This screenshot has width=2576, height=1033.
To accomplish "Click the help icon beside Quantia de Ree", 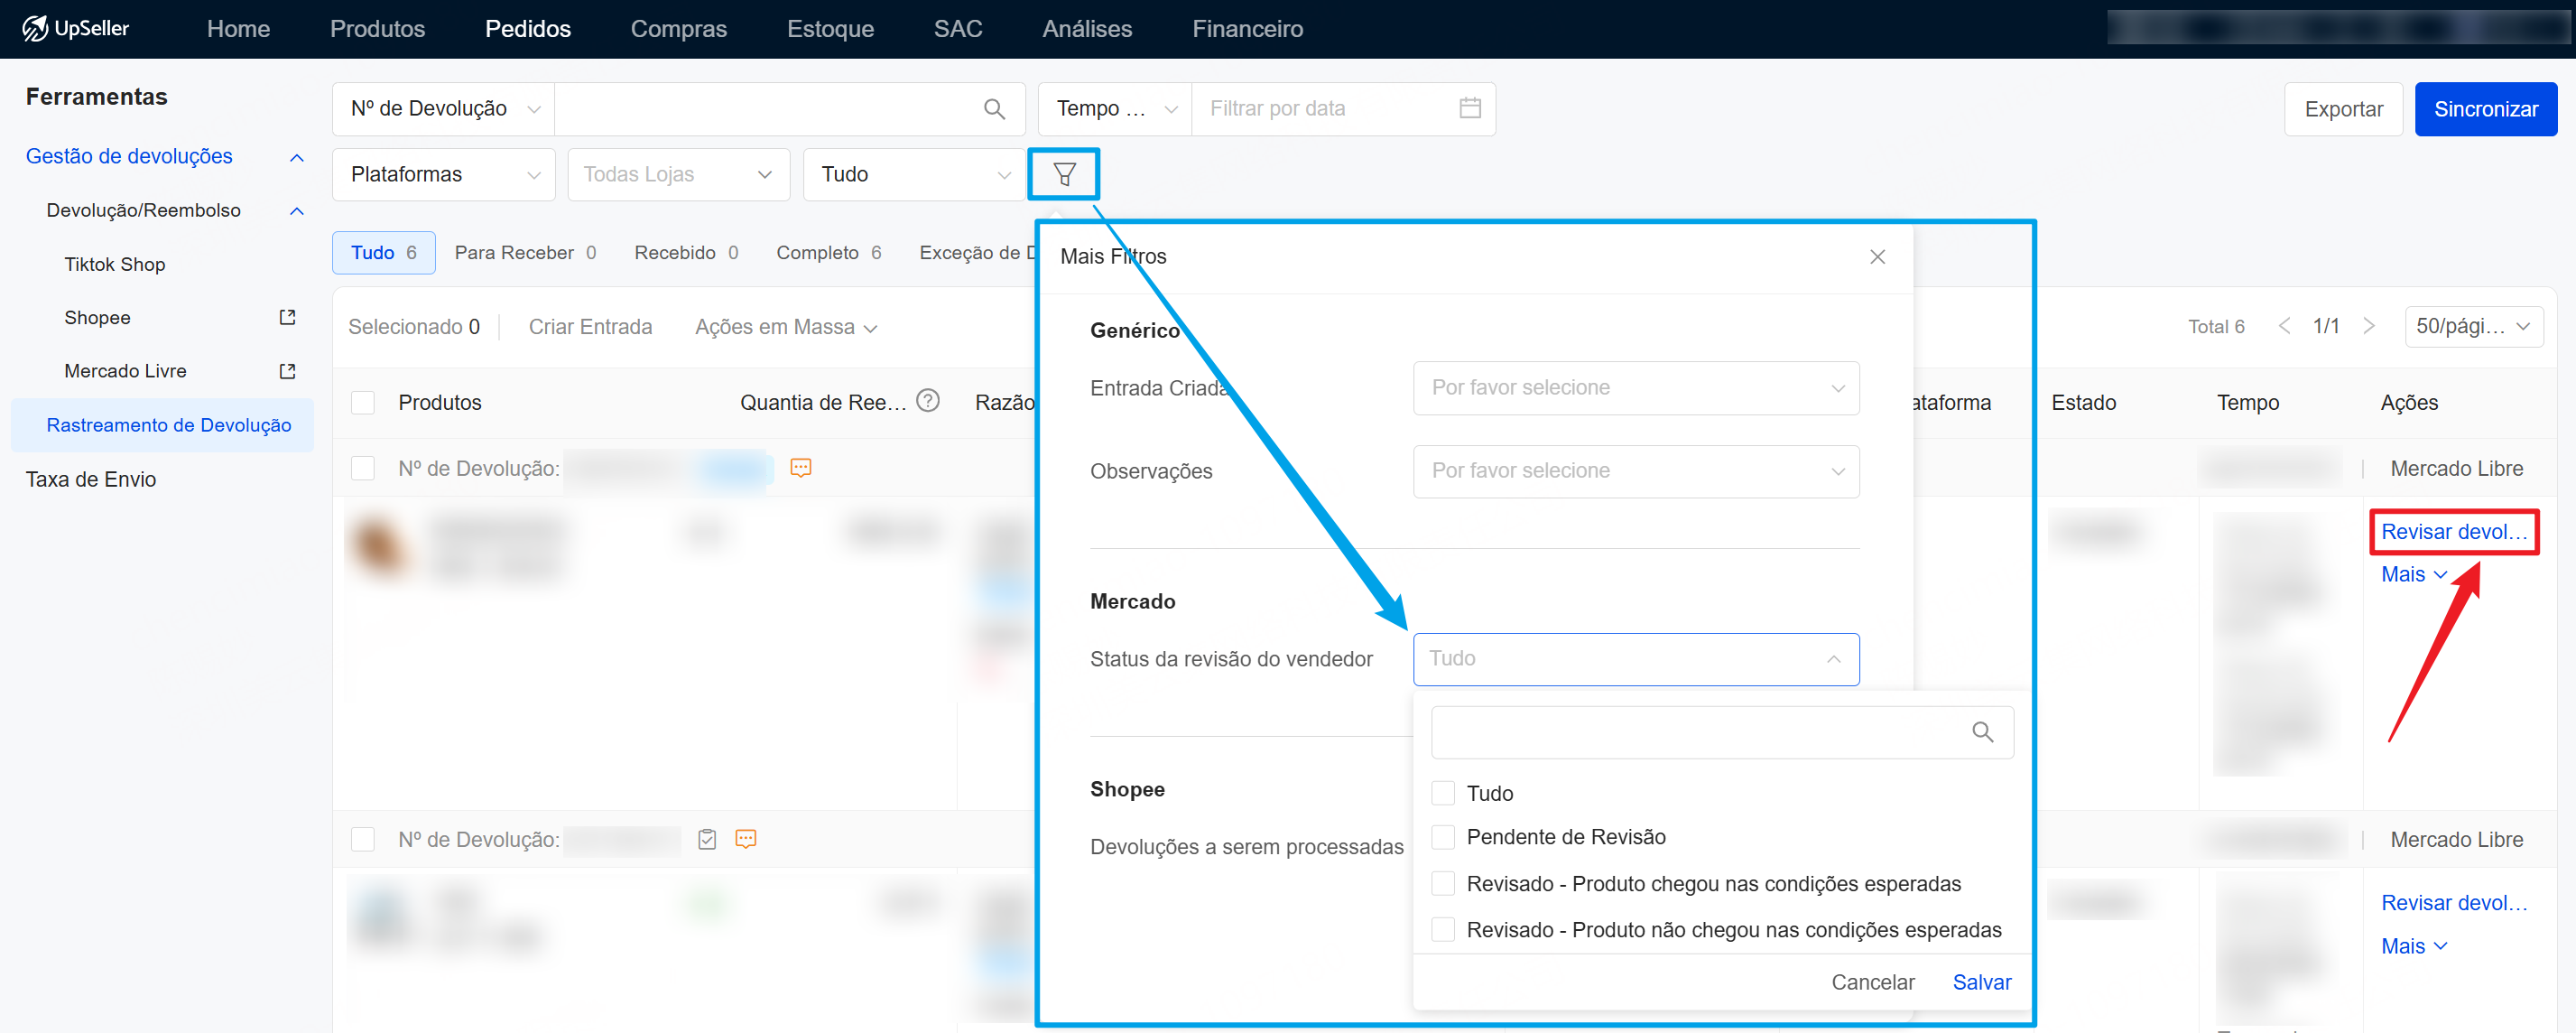I will pos(928,401).
